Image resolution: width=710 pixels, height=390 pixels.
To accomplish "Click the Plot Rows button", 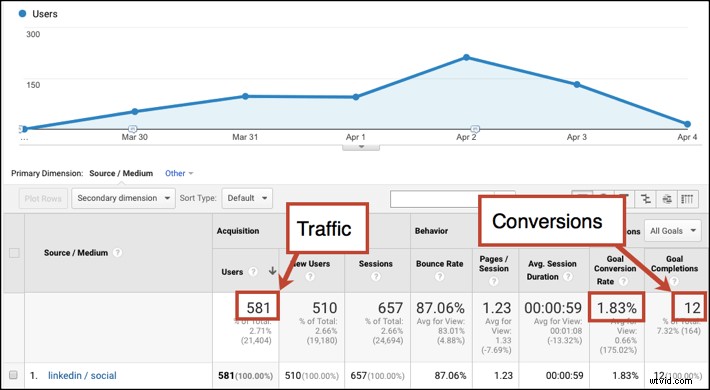I will (43, 198).
